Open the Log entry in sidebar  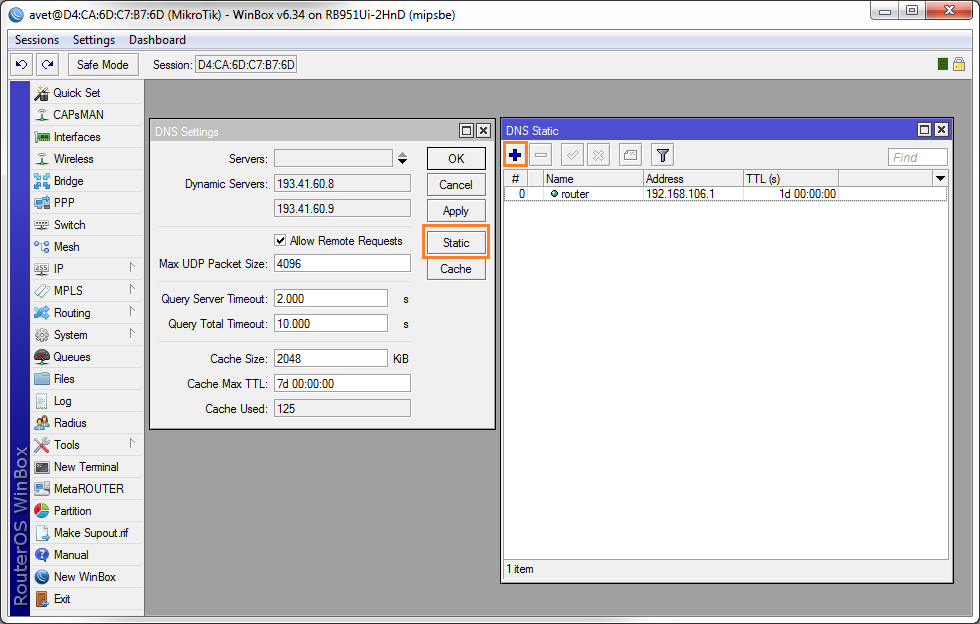pos(62,401)
